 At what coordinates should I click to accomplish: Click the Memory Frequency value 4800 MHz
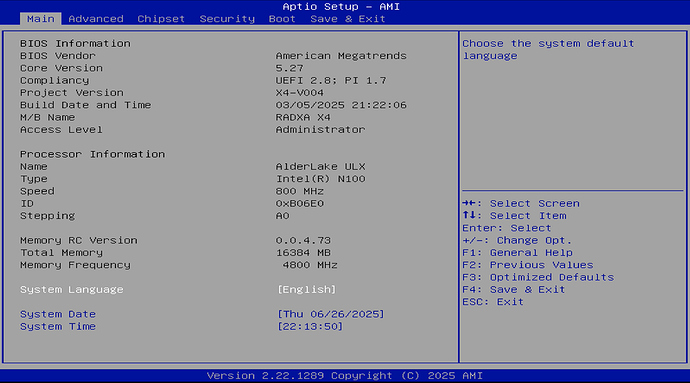coord(310,265)
